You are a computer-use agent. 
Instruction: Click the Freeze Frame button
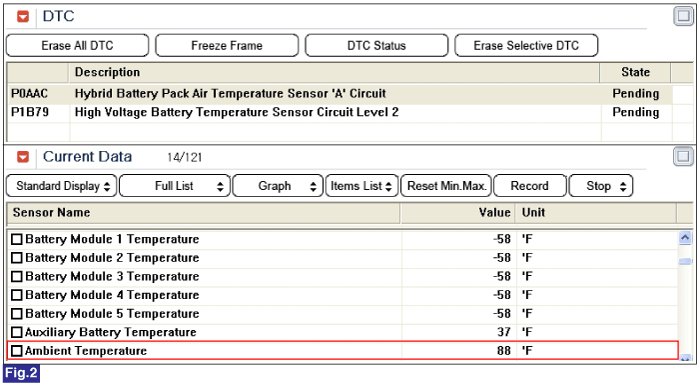pos(227,46)
